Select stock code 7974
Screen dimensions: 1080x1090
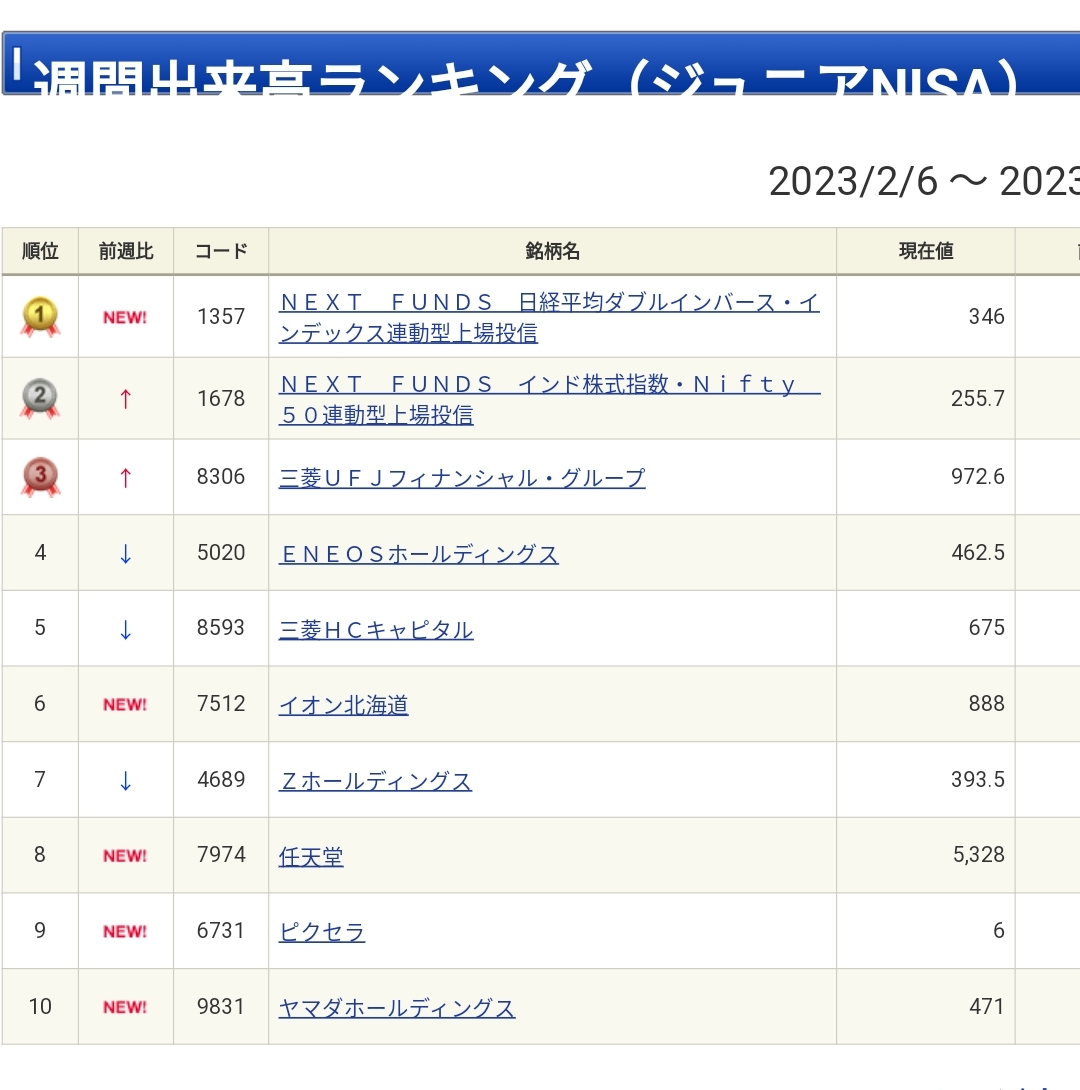tap(221, 854)
